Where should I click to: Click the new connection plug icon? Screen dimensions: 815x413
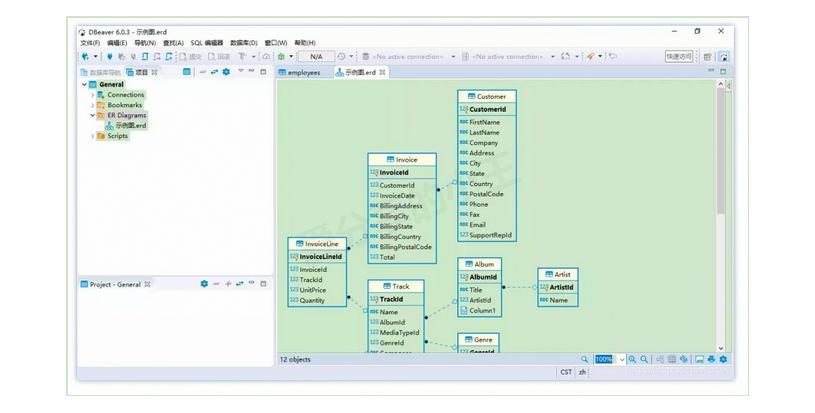[x=86, y=56]
